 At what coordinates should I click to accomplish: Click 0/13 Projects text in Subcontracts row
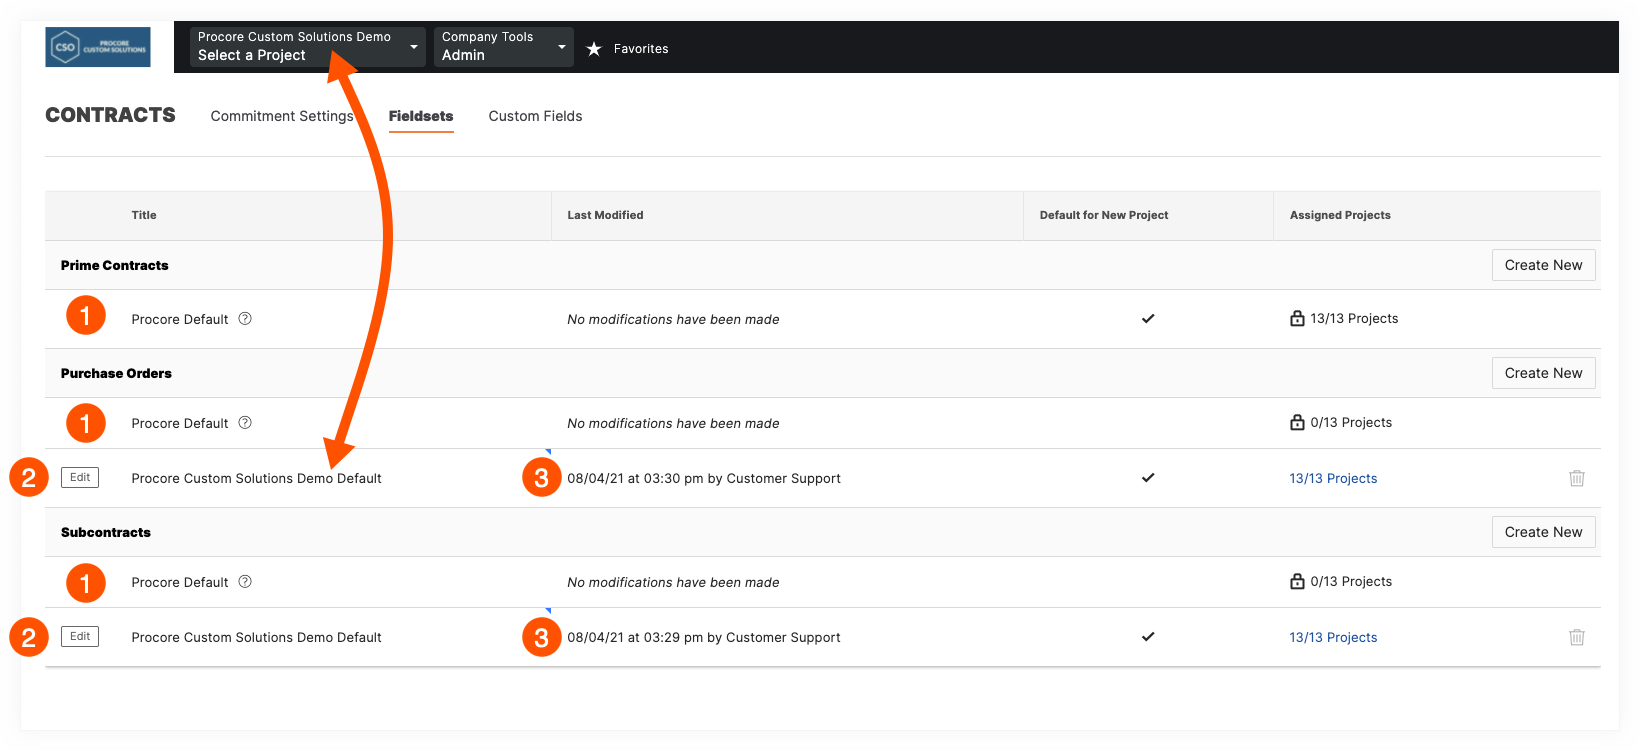coord(1351,582)
